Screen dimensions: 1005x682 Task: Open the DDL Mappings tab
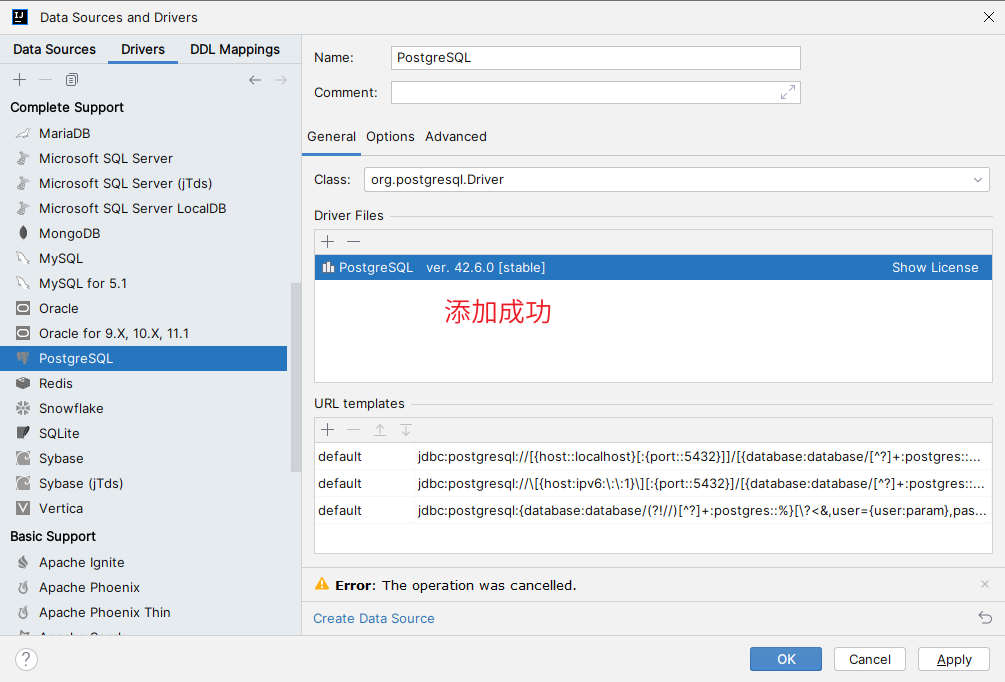click(235, 49)
